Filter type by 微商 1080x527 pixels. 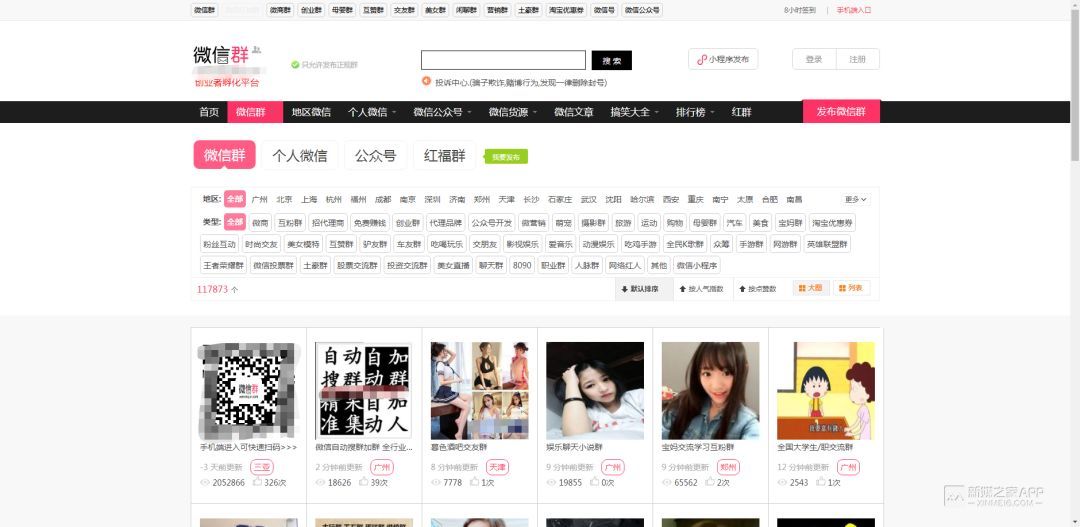260,223
